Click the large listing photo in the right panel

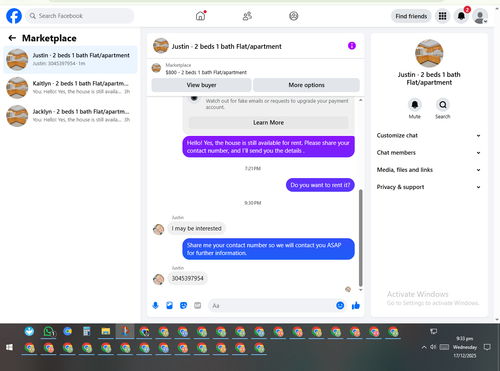(429, 53)
